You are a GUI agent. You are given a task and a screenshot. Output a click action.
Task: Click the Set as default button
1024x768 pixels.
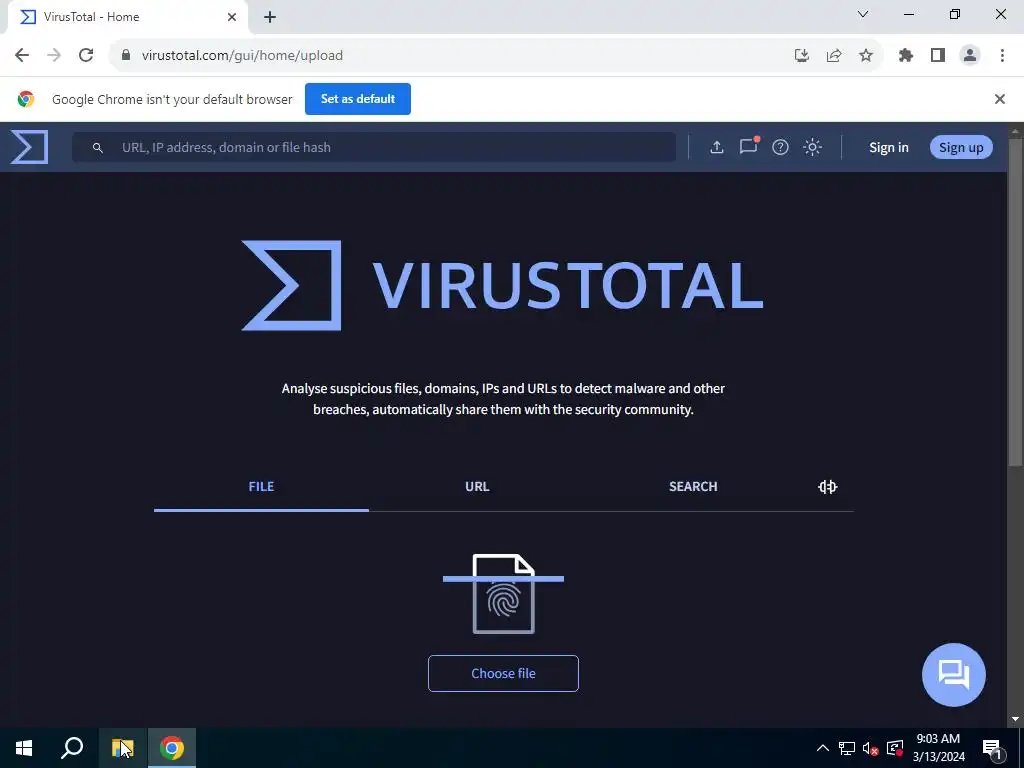[x=358, y=99]
